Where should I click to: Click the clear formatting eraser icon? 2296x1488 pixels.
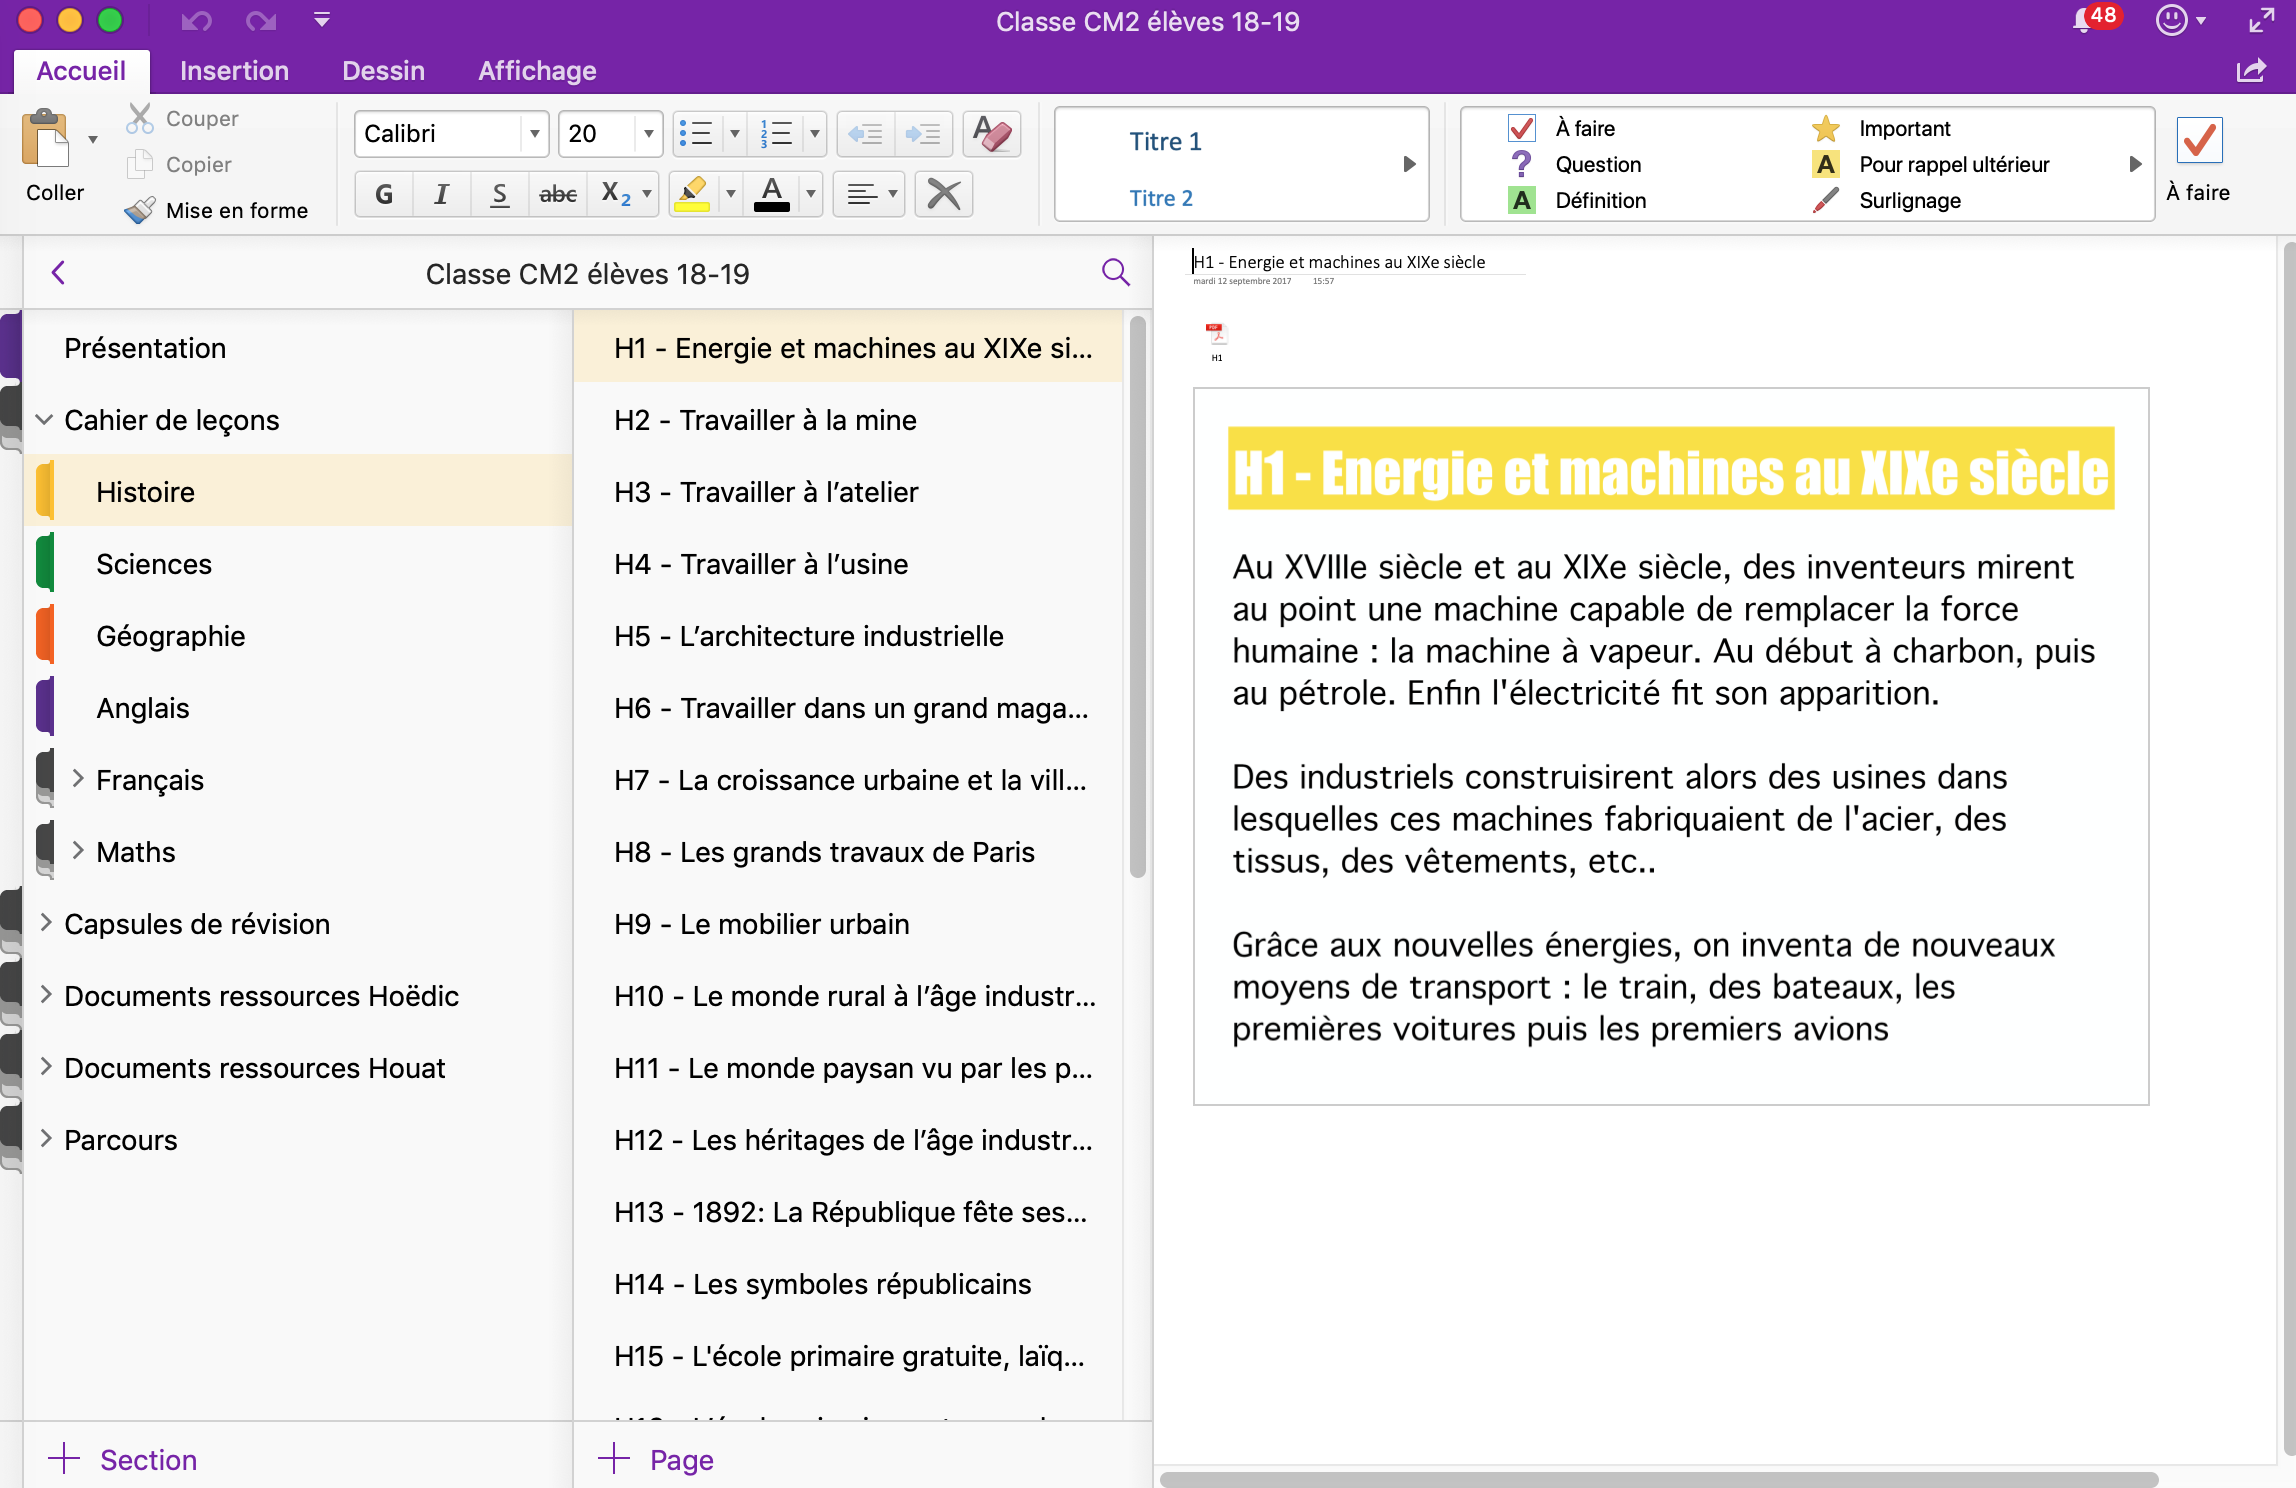coord(991,134)
